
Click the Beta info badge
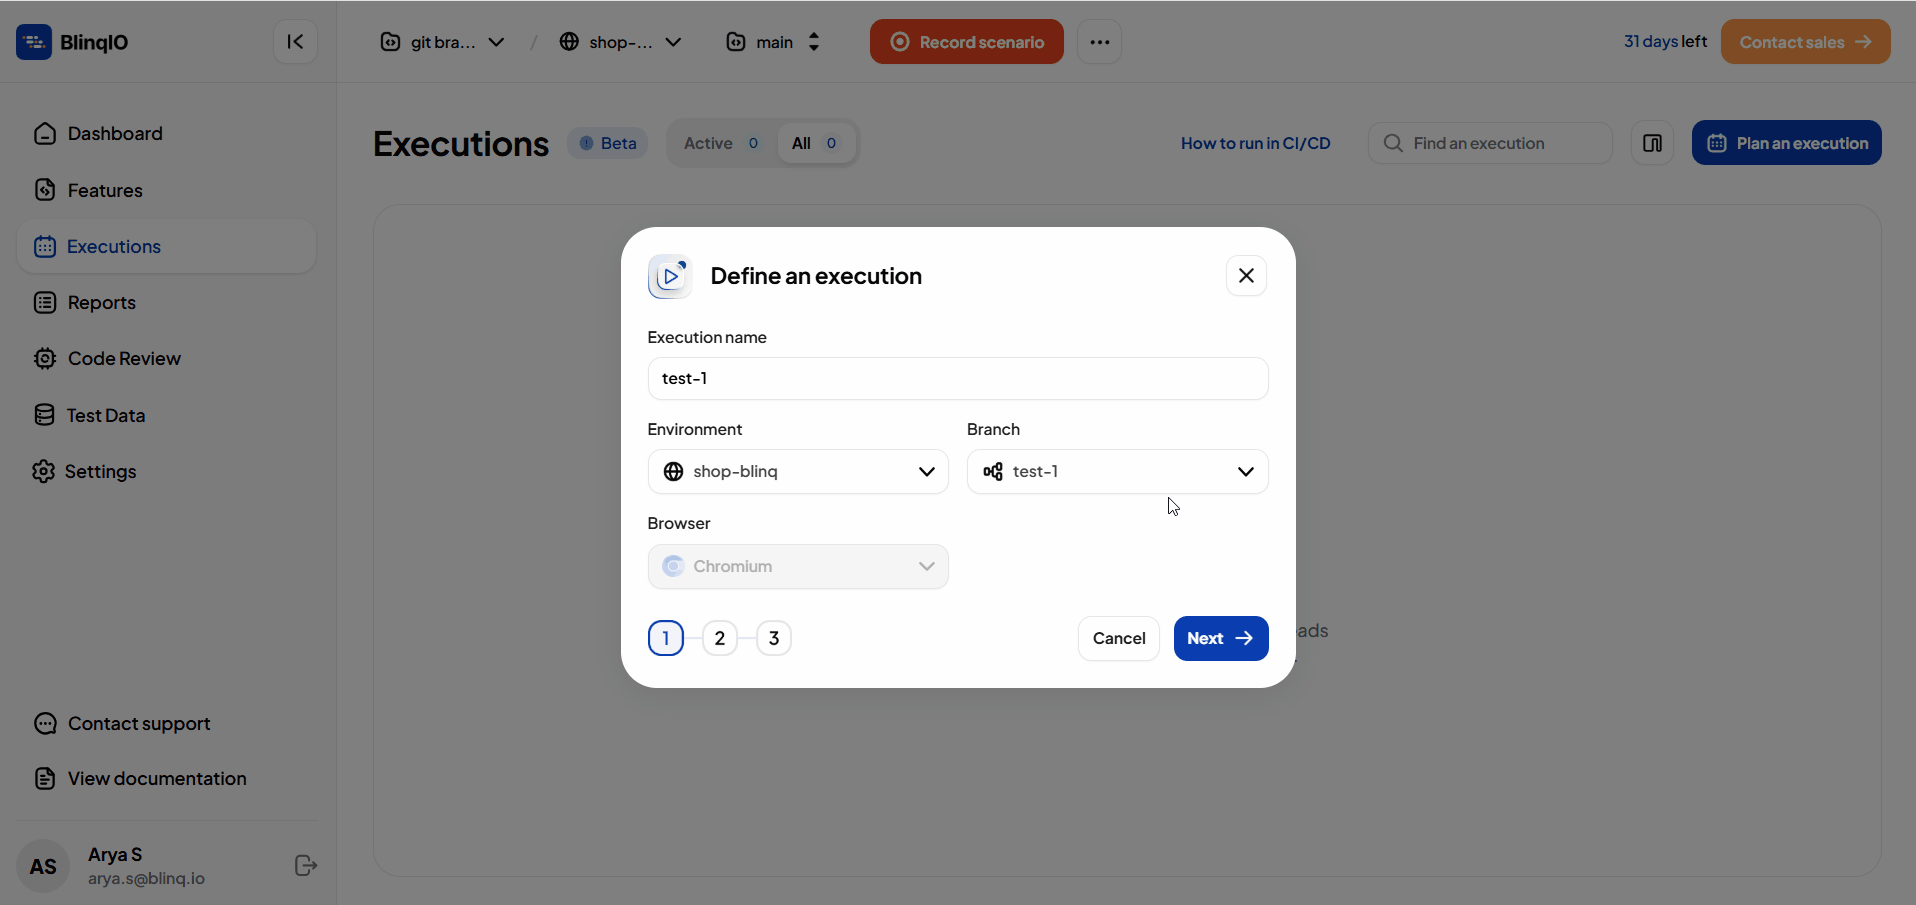(x=608, y=143)
